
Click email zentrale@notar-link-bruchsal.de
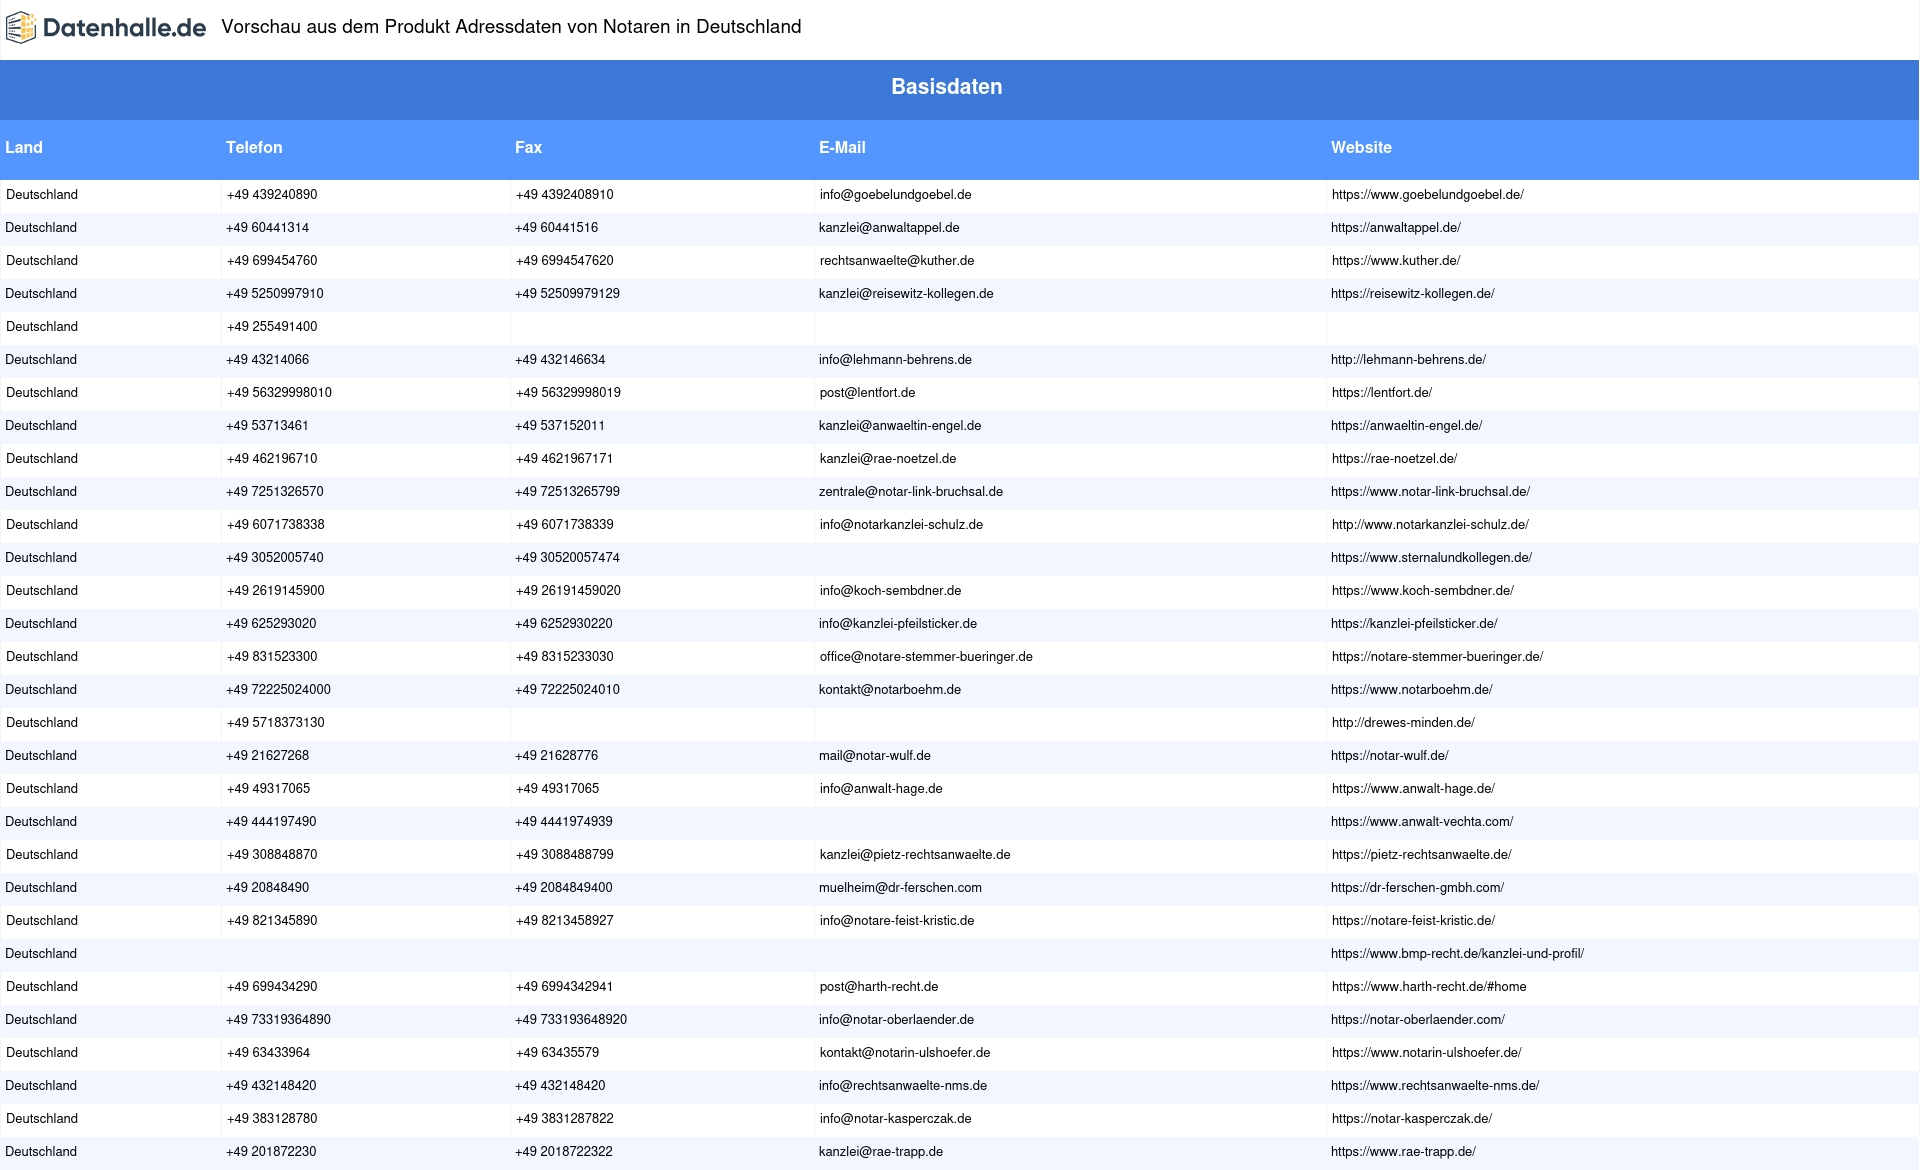pos(911,492)
